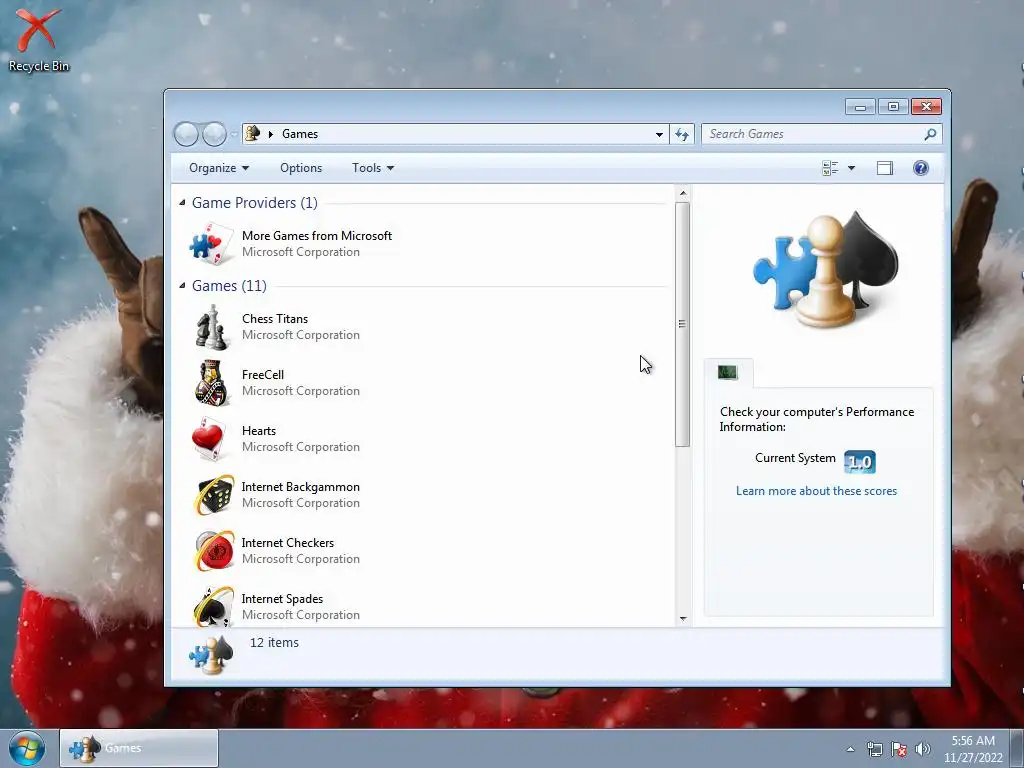Image resolution: width=1024 pixels, height=768 pixels.
Task: Click the breadcrumb arrow before Games
Action: pyautogui.click(x=270, y=134)
